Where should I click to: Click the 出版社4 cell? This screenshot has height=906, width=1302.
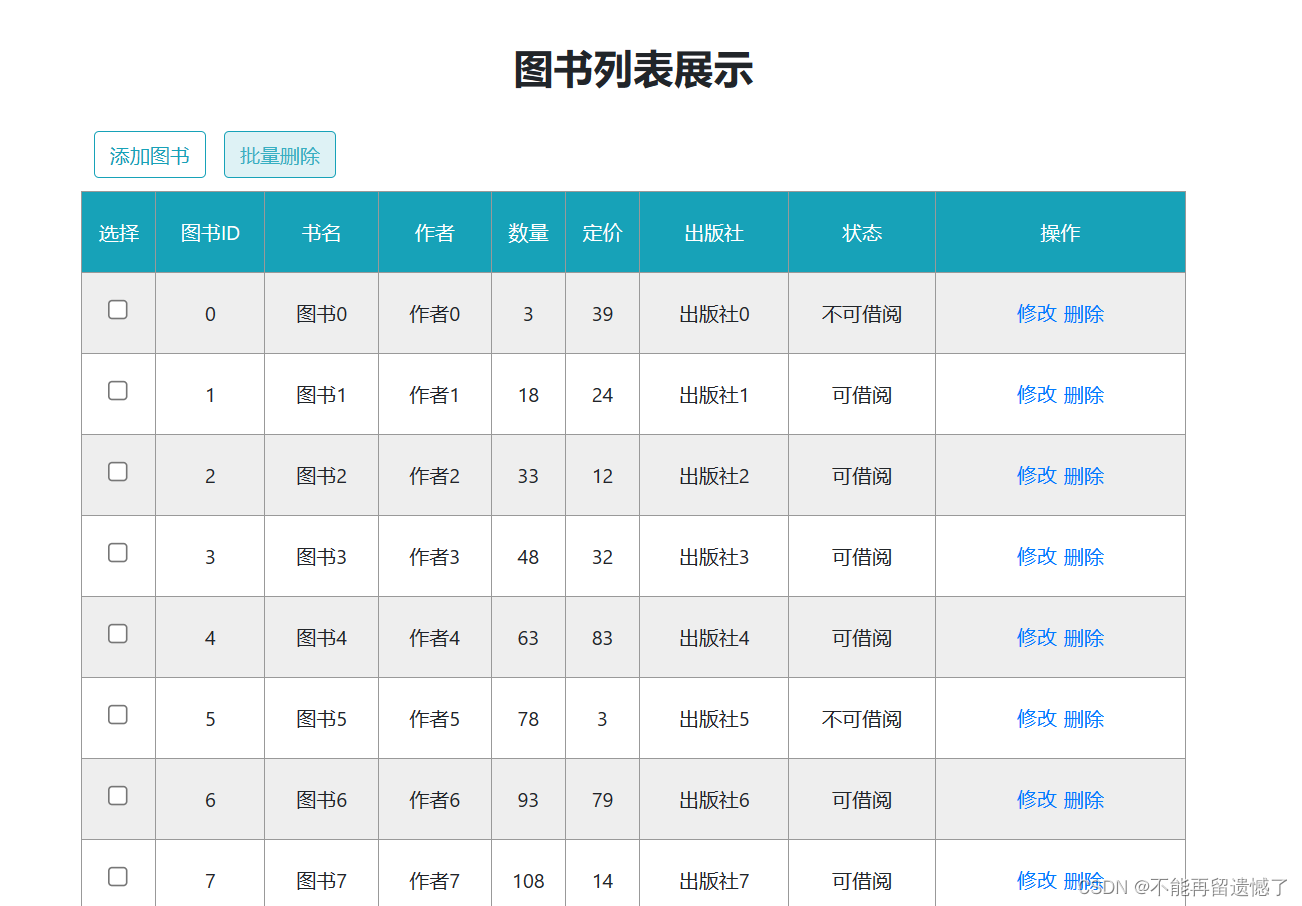click(714, 638)
